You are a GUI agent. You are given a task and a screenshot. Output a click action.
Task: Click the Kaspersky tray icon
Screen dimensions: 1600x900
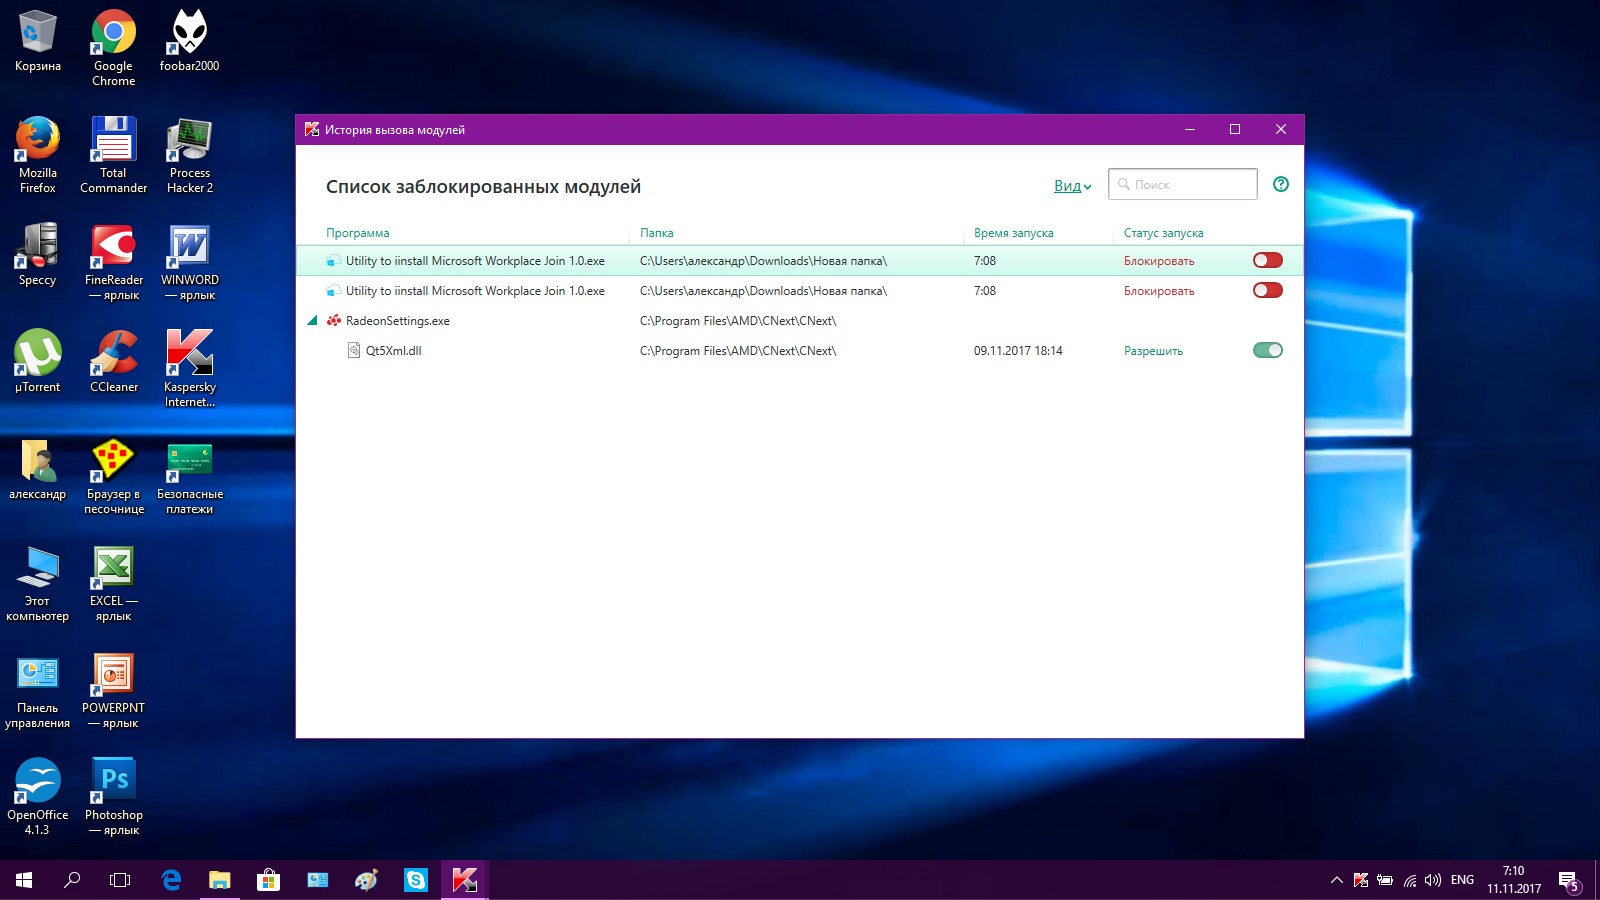[x=1361, y=880]
